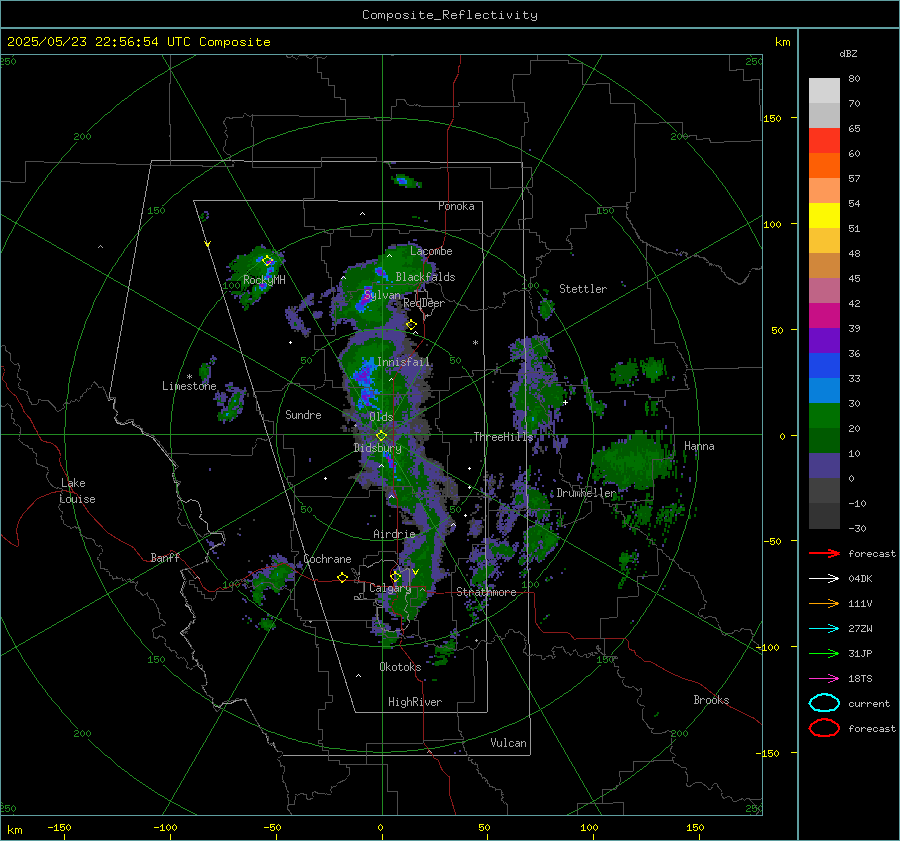900x841 pixels.
Task: Click the light blue swatch between 33 and 30
Action: click(824, 391)
